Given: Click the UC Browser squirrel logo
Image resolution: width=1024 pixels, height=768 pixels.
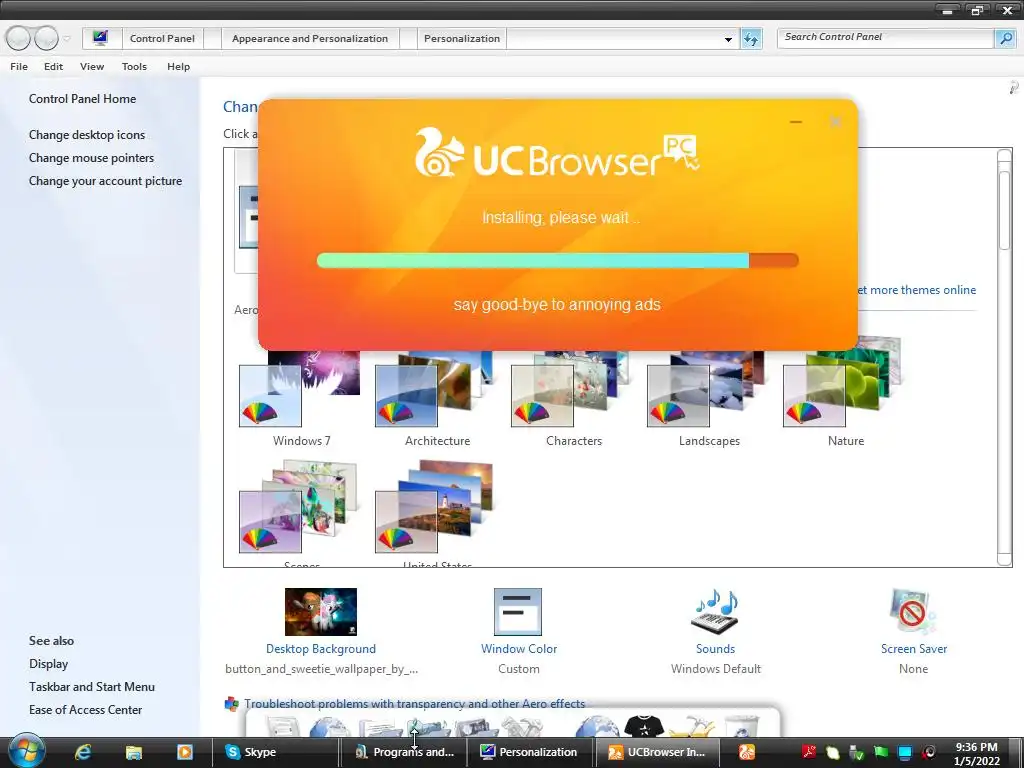Looking at the screenshot, I should coord(439,152).
